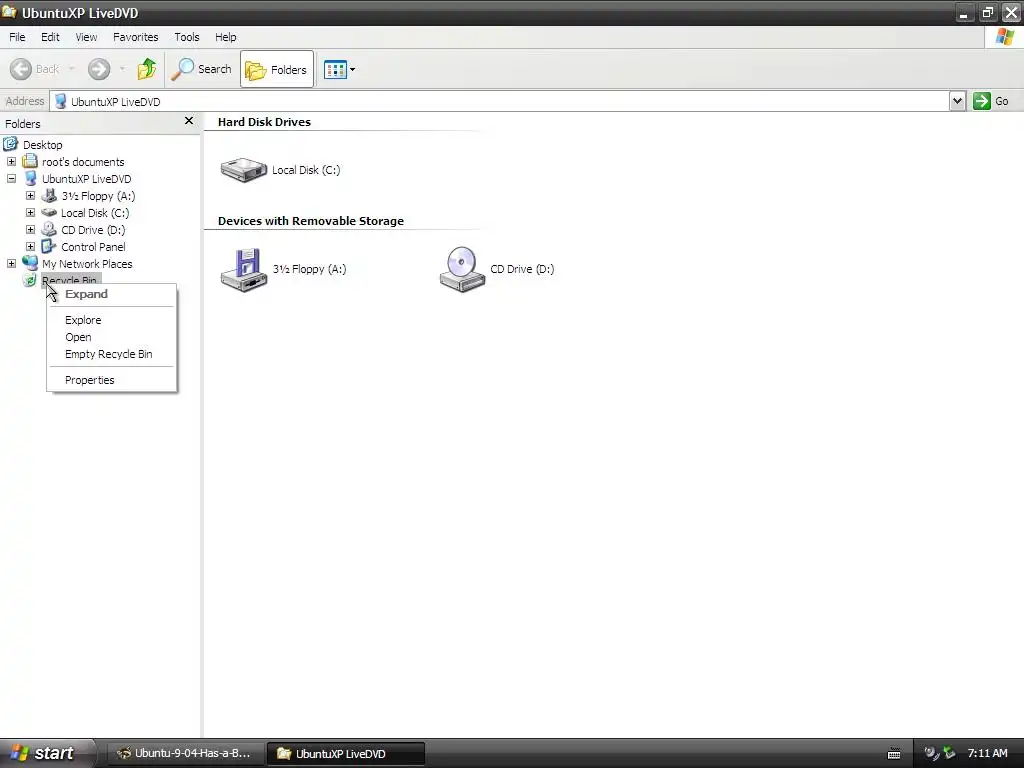Viewport: 1024px width, 768px height.
Task: Select 3½ Floppy (A:) drive icon in main pane
Action: click(244, 269)
